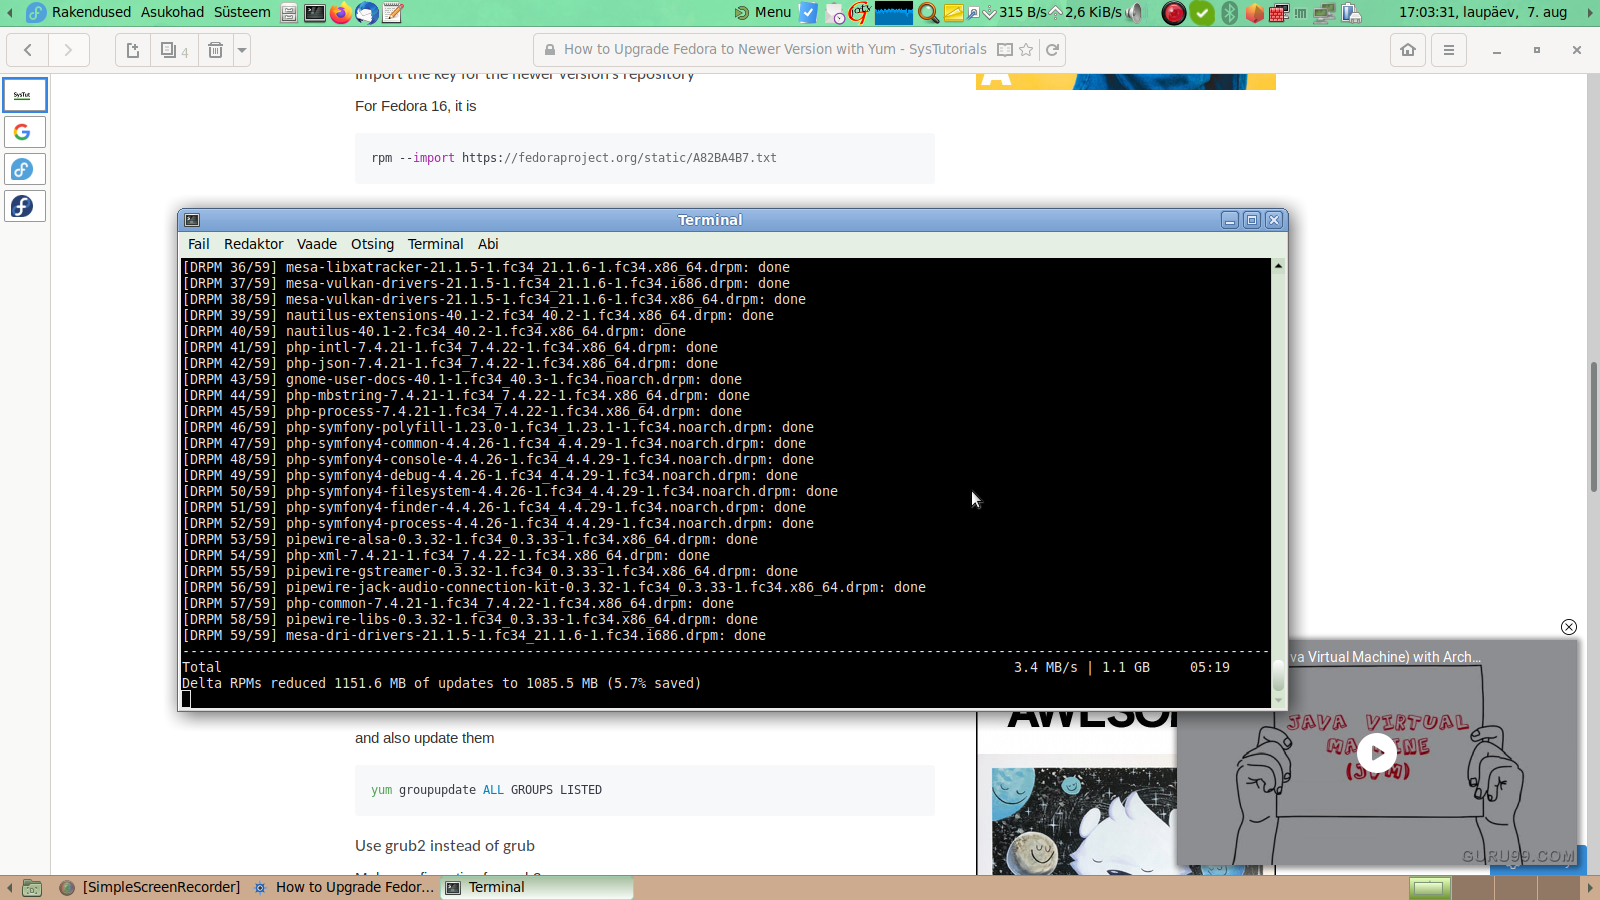Launch the terminal from the top panel
Image resolution: width=1600 pixels, height=900 pixels.
(315, 13)
